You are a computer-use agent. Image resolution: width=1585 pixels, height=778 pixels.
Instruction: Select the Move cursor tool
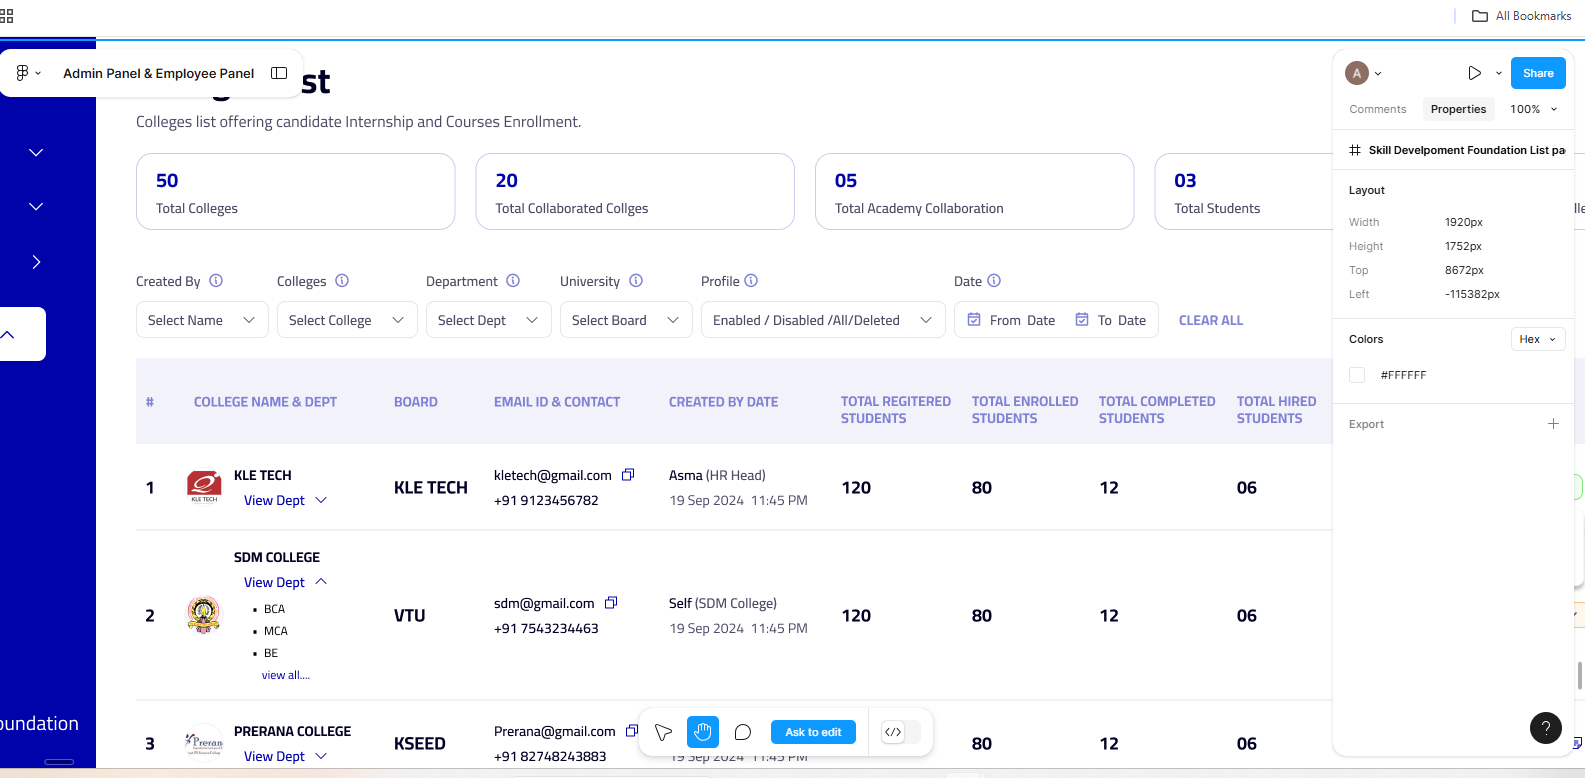[x=663, y=732]
